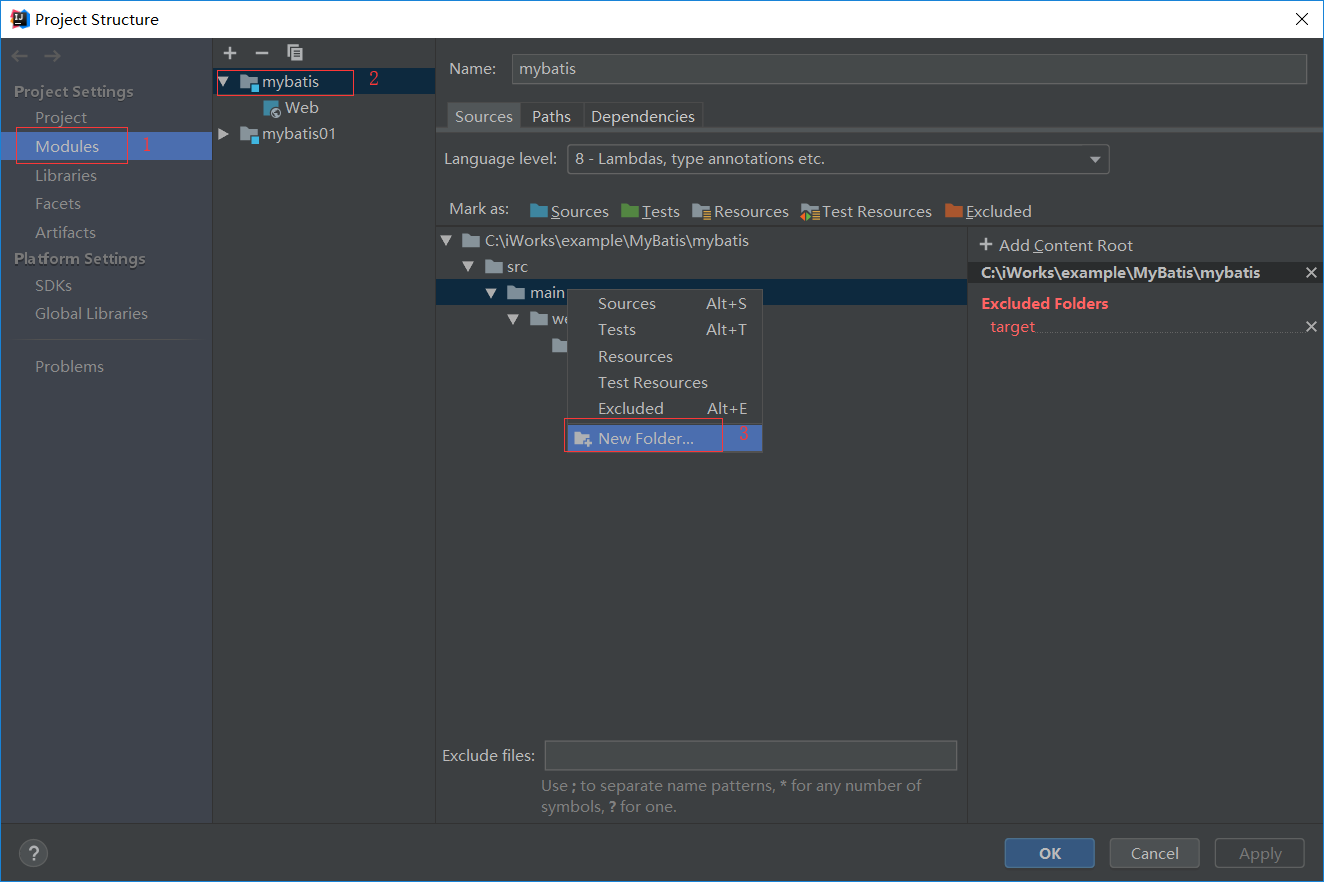Click Add Content Root
This screenshot has width=1324, height=882.
coord(1056,246)
